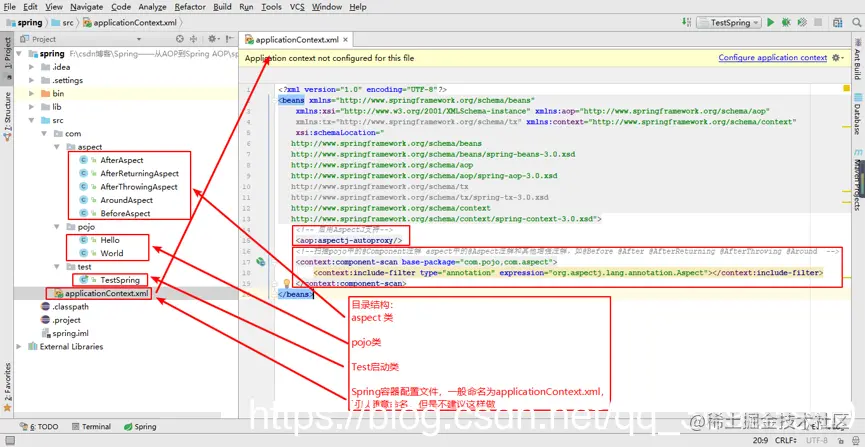Run TestSpring with coverage icon
The height and width of the screenshot is (447, 865).
tap(802, 23)
